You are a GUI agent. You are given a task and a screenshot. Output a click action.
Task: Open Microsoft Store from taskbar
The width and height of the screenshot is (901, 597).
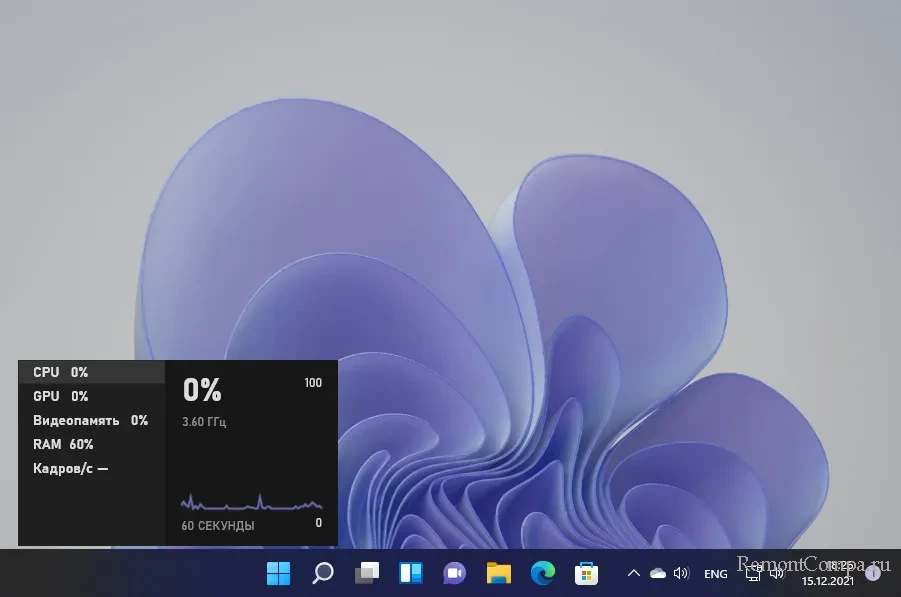[x=586, y=573]
